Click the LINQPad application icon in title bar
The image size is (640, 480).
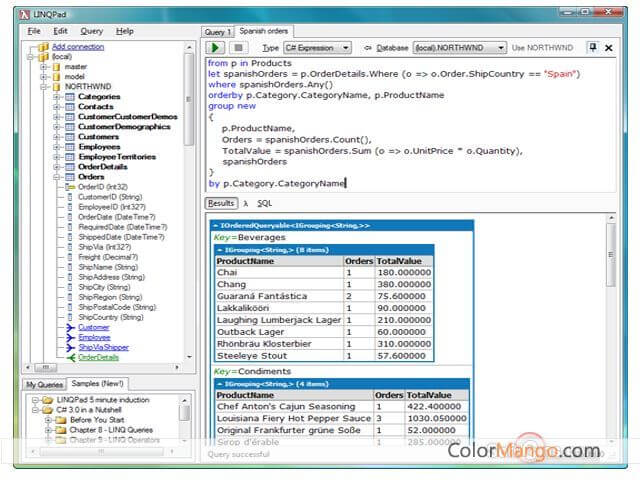[25, 15]
